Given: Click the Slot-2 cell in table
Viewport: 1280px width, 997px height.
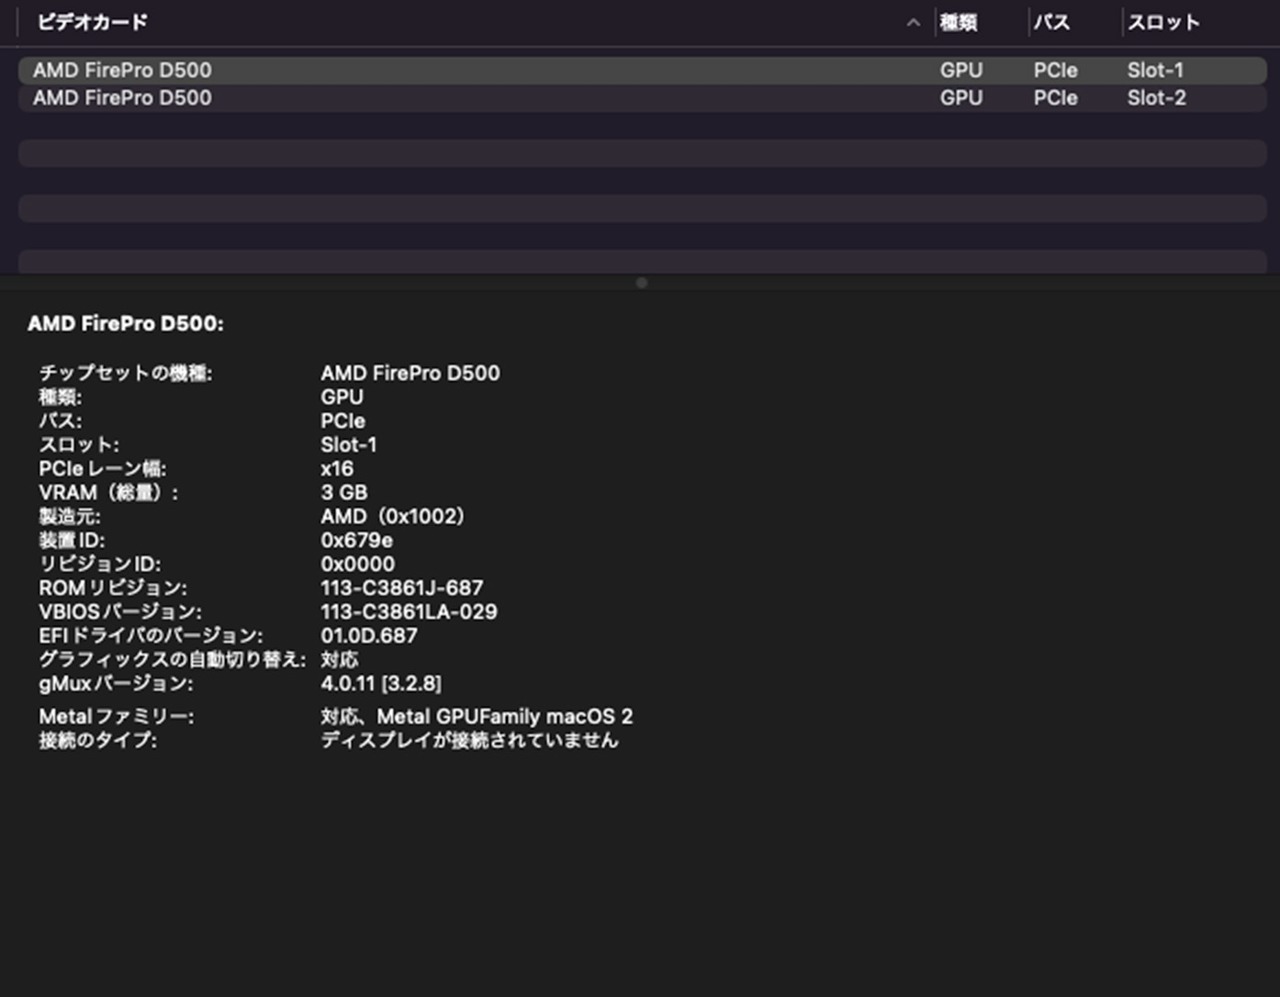Looking at the screenshot, I should 1157,98.
